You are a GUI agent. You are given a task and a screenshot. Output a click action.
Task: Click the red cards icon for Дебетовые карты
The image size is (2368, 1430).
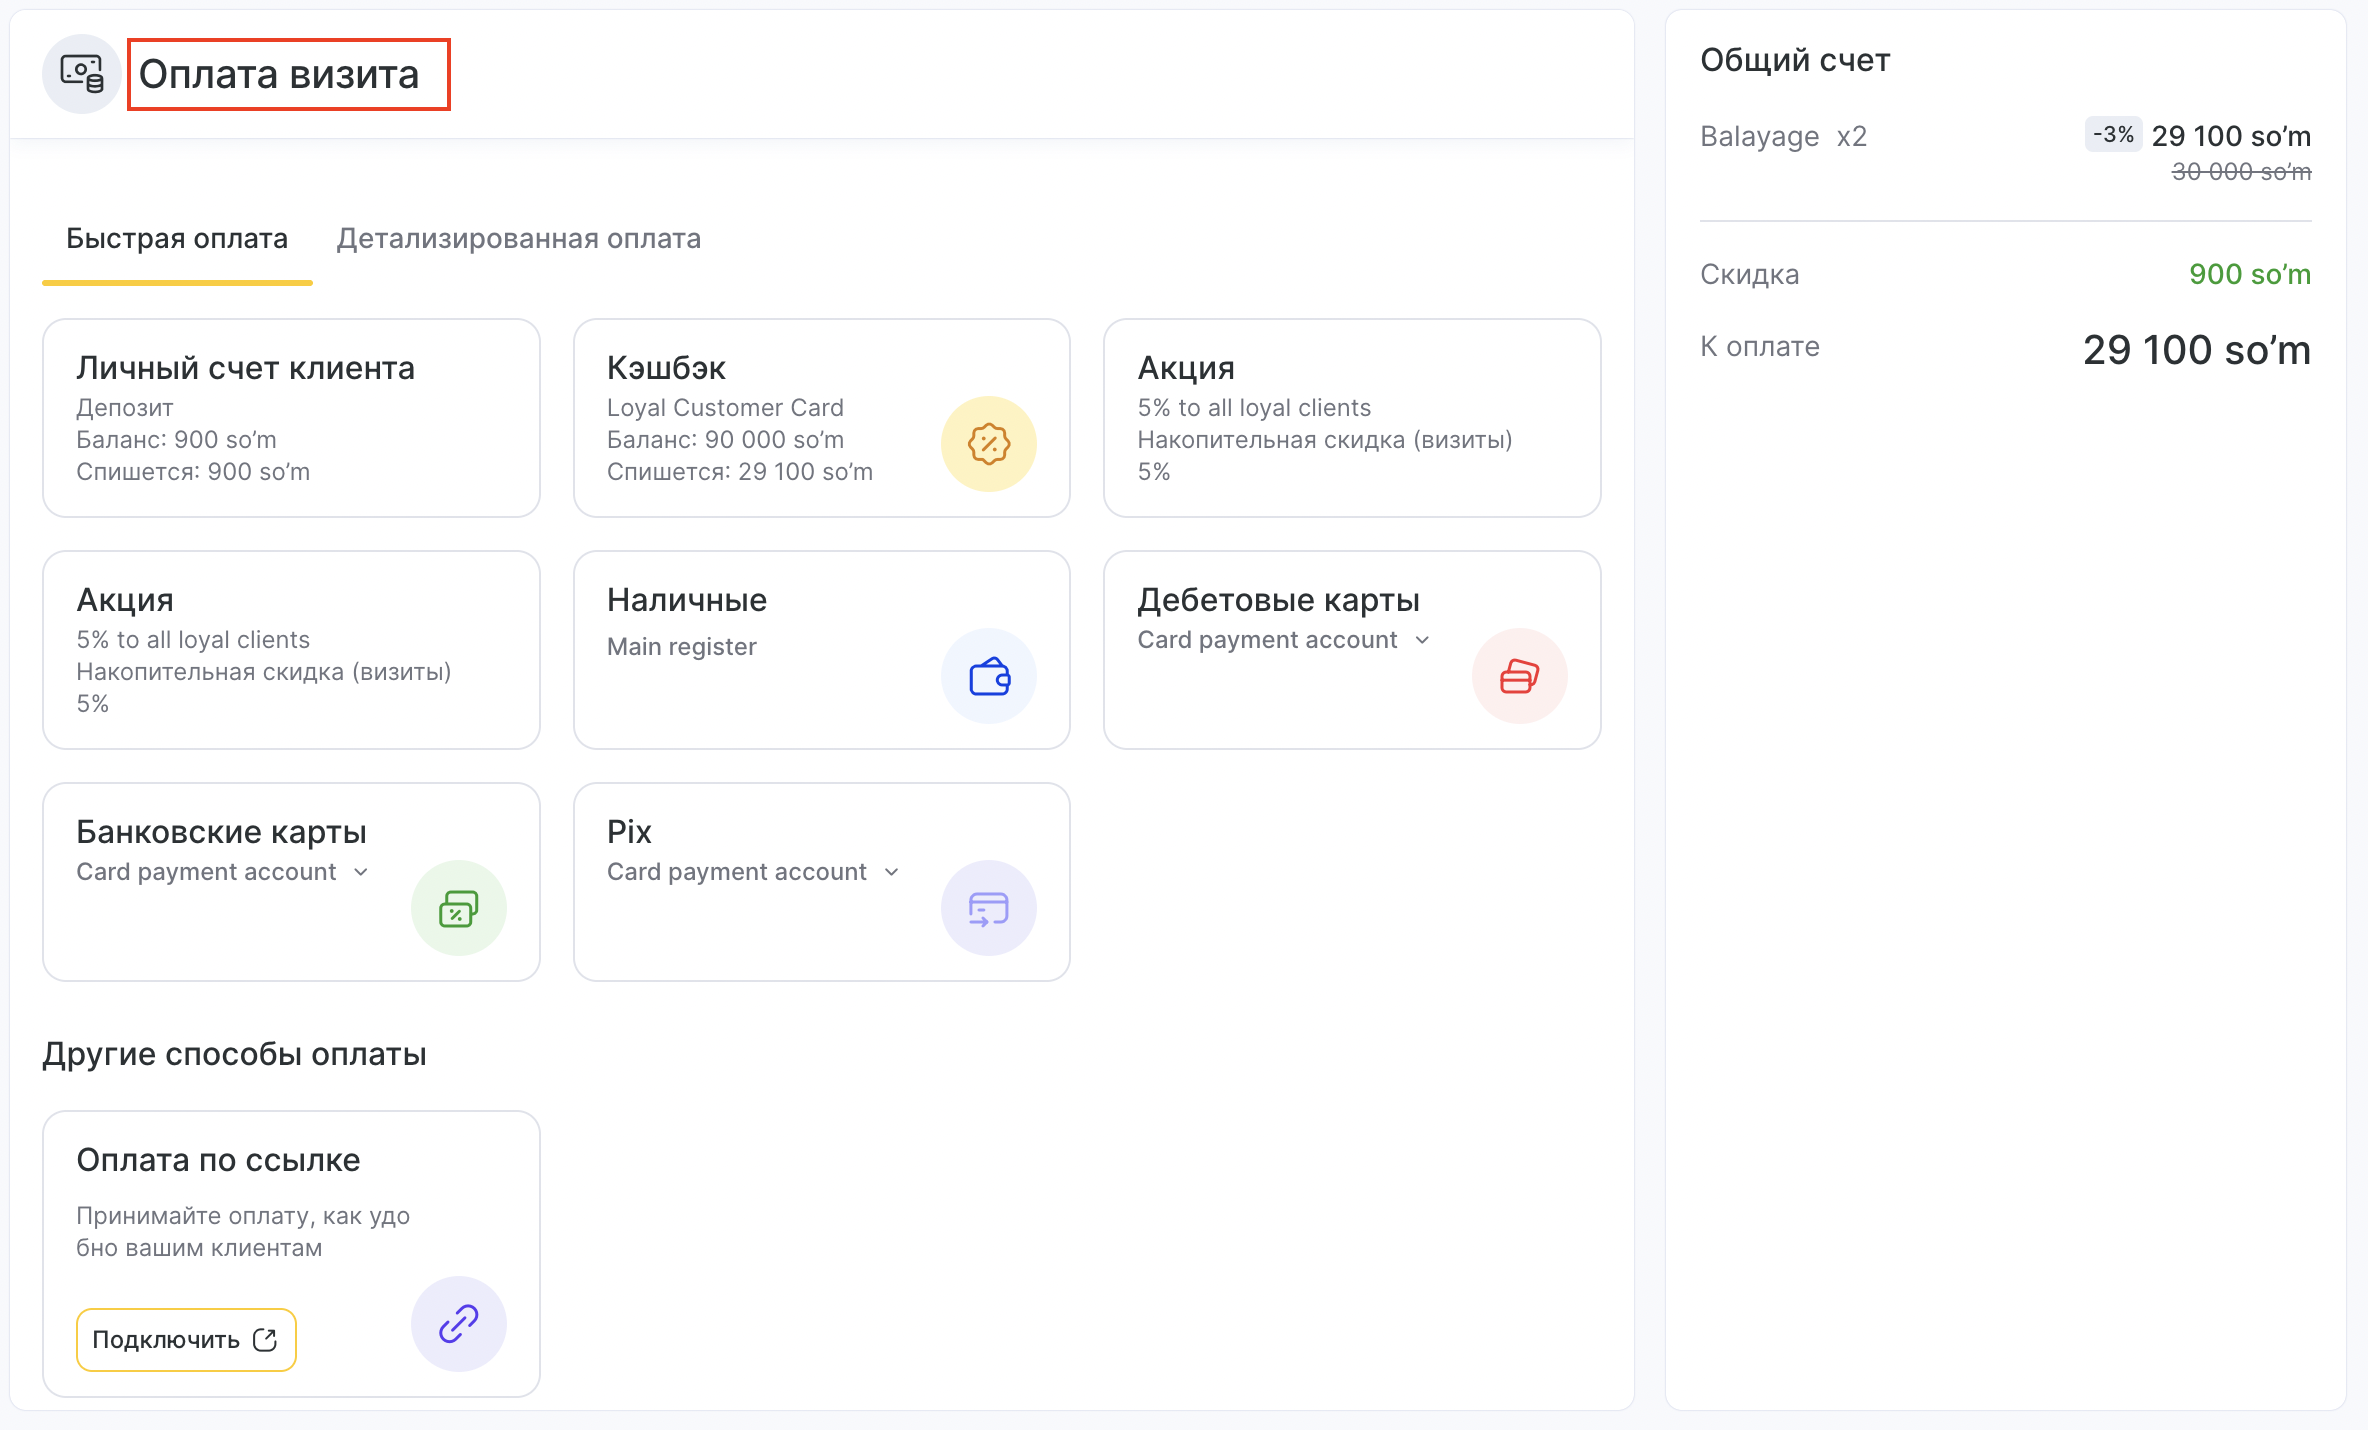point(1518,676)
